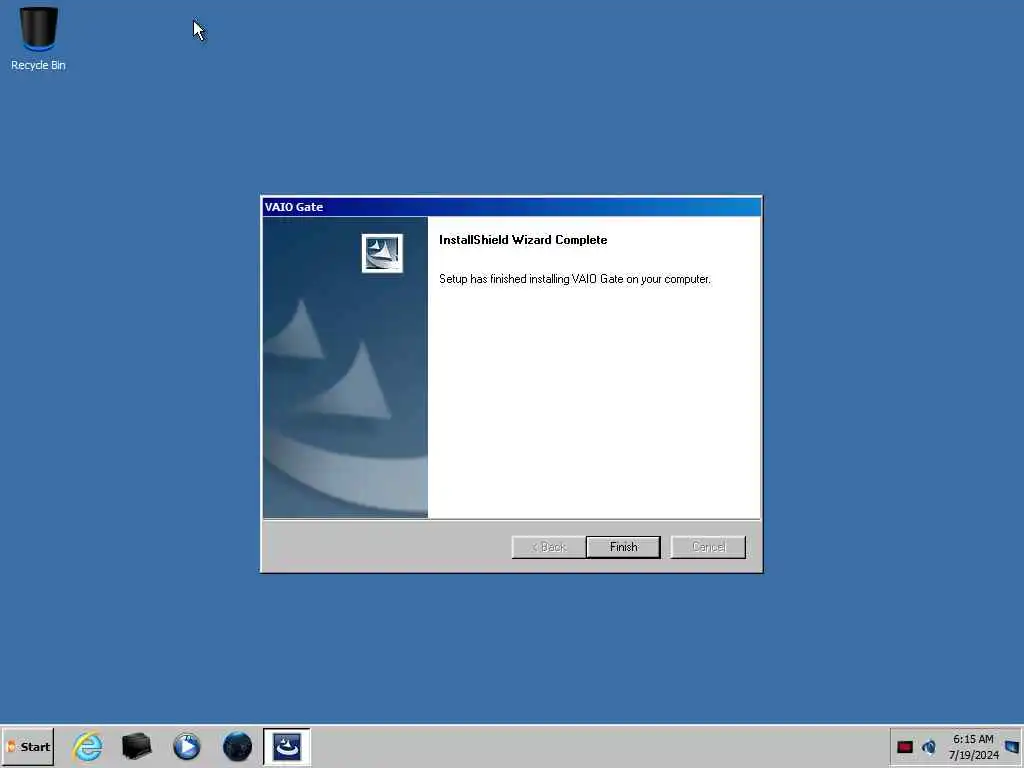Launch Internet Explorer from the taskbar
This screenshot has width=1024, height=768.
88,746
